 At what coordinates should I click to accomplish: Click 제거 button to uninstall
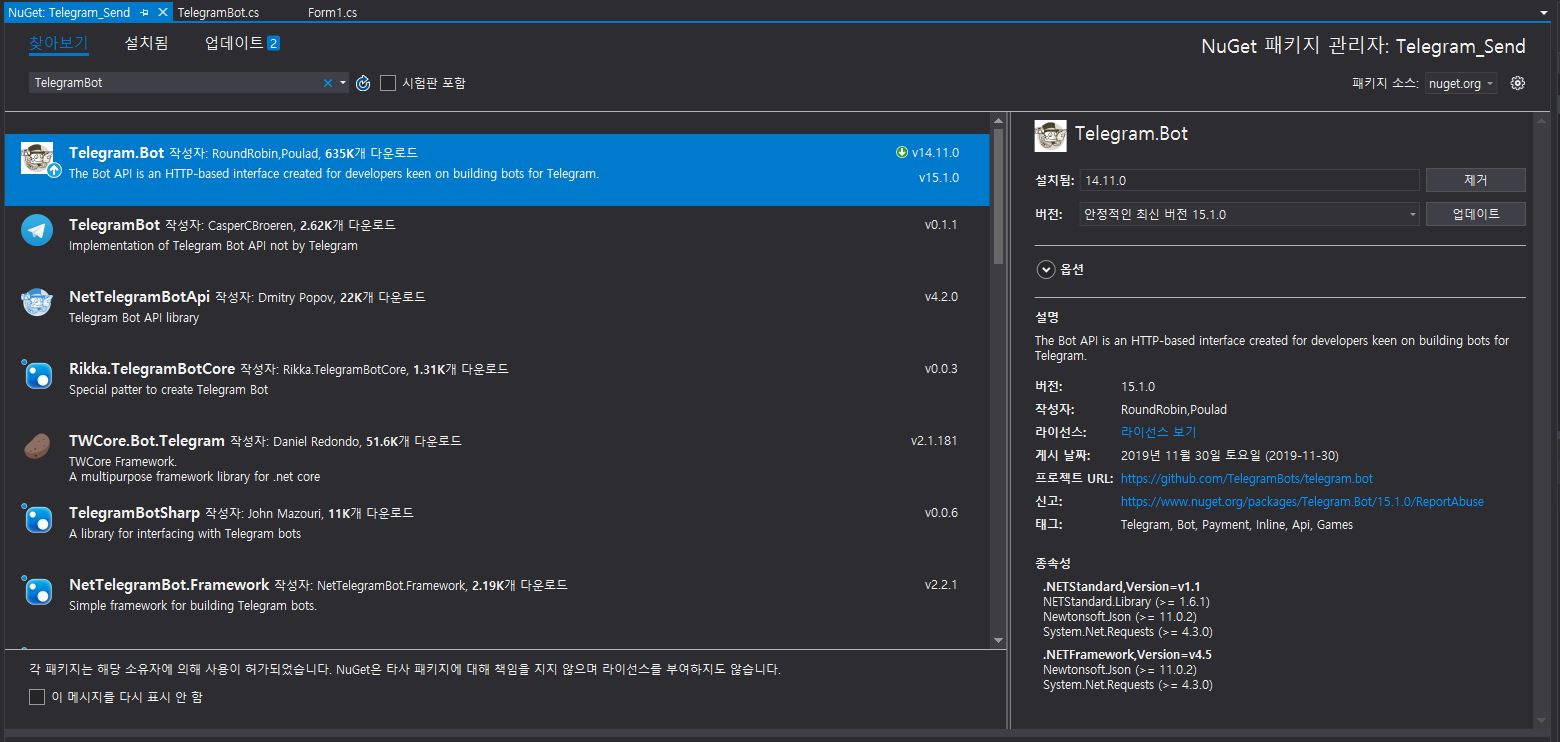pyautogui.click(x=1475, y=180)
